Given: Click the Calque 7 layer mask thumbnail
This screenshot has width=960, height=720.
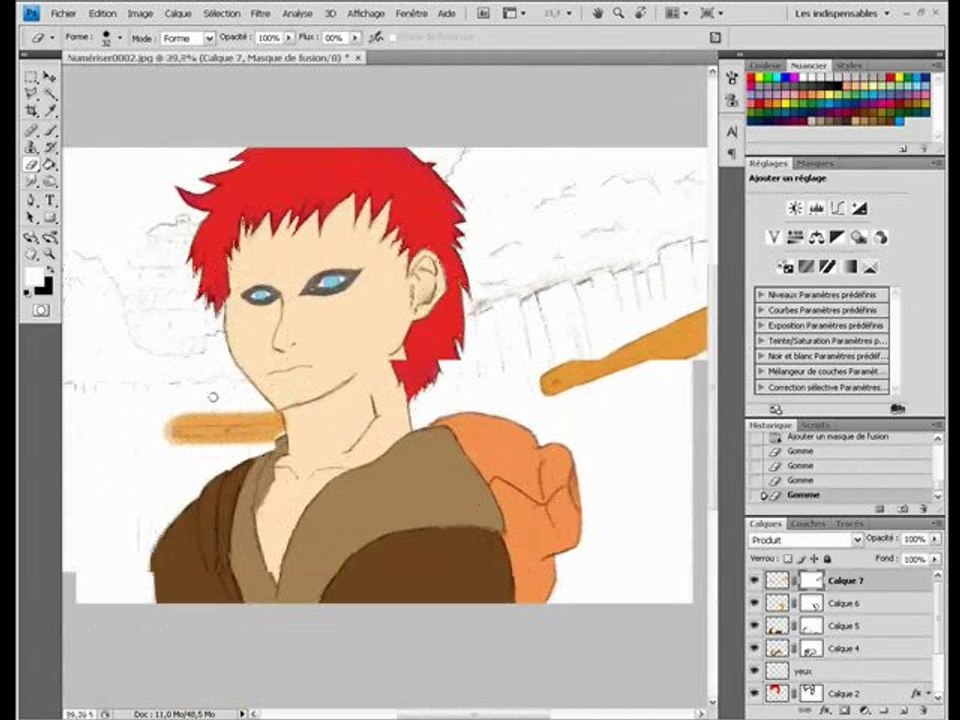Looking at the screenshot, I should click(811, 580).
